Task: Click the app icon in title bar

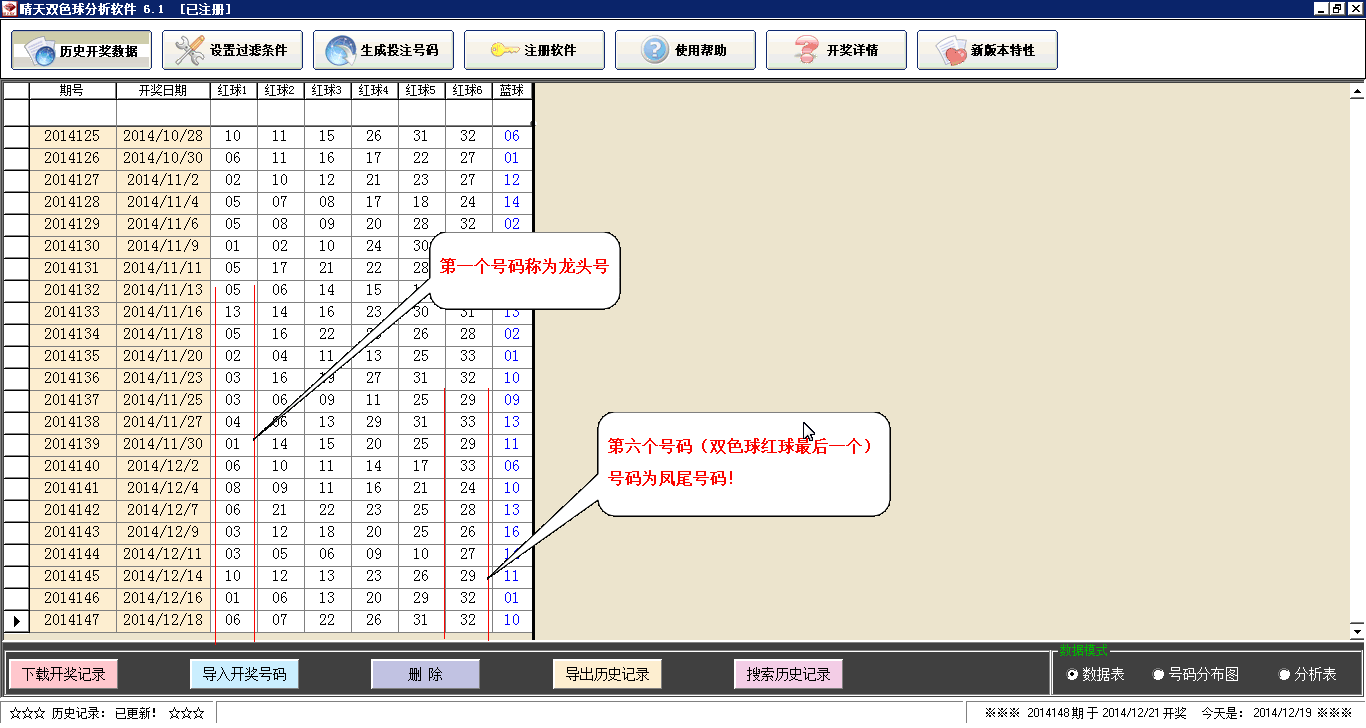Action: coord(9,8)
